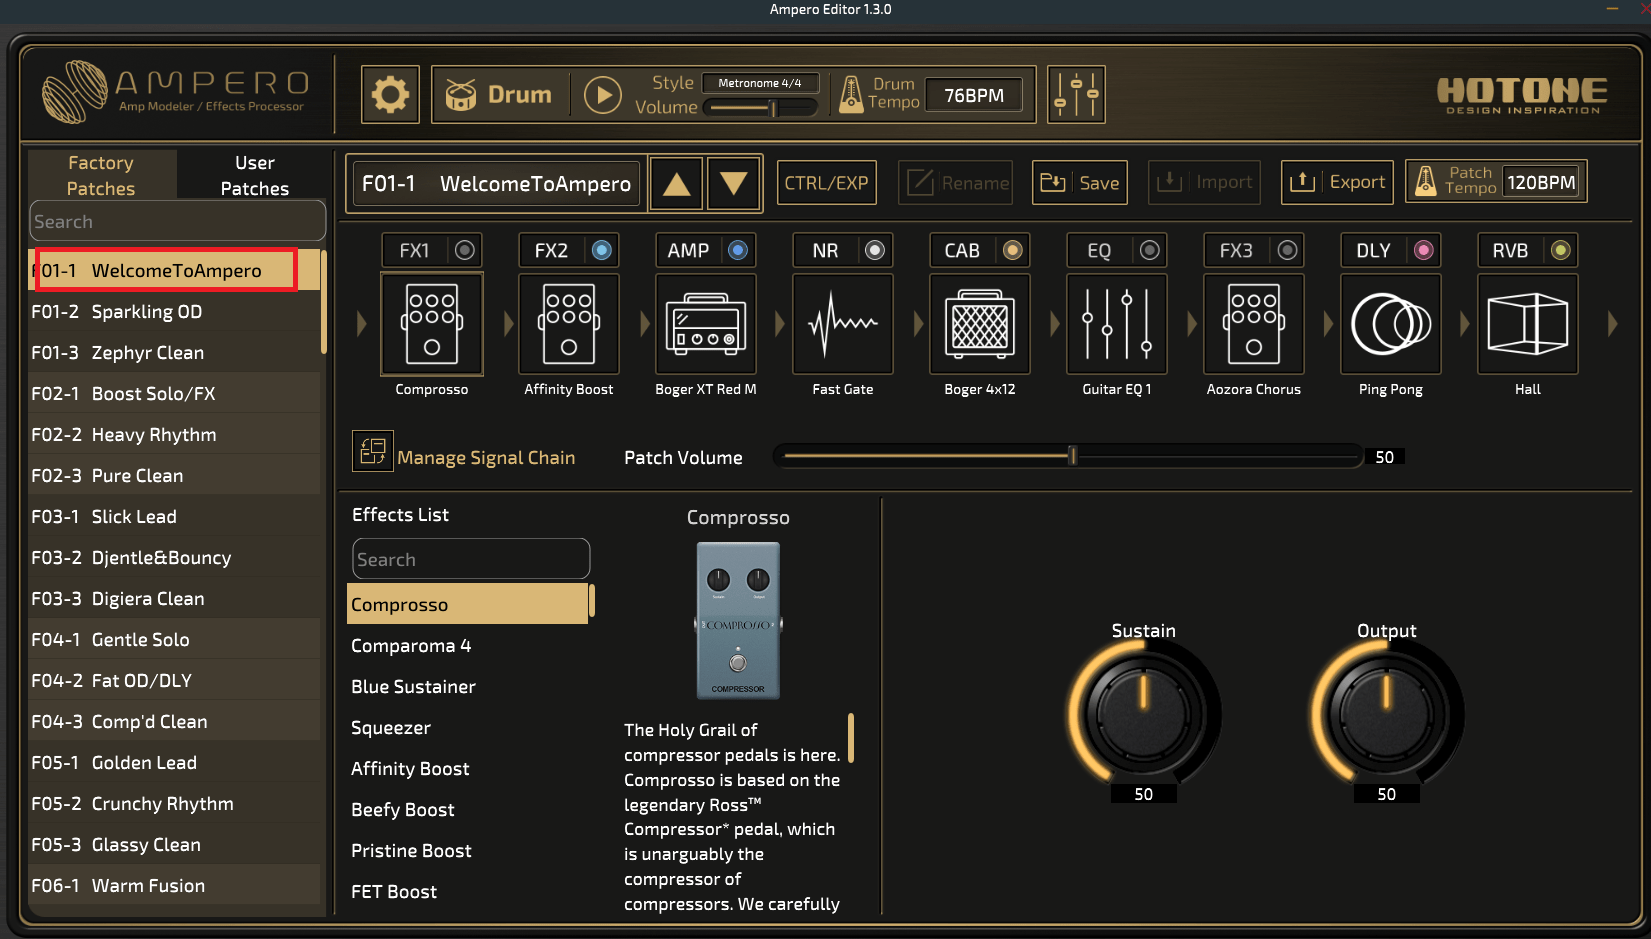Toggle DLY module on/off
This screenshot has width=1651, height=939.
click(1424, 250)
